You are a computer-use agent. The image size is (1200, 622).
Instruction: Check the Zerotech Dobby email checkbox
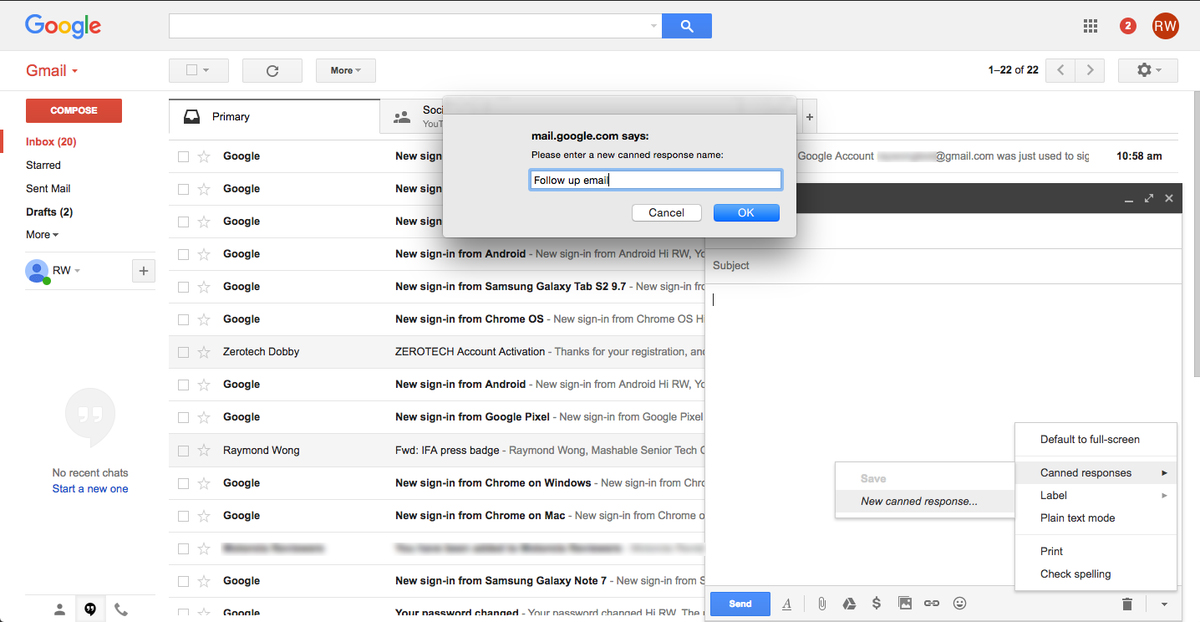pos(183,352)
